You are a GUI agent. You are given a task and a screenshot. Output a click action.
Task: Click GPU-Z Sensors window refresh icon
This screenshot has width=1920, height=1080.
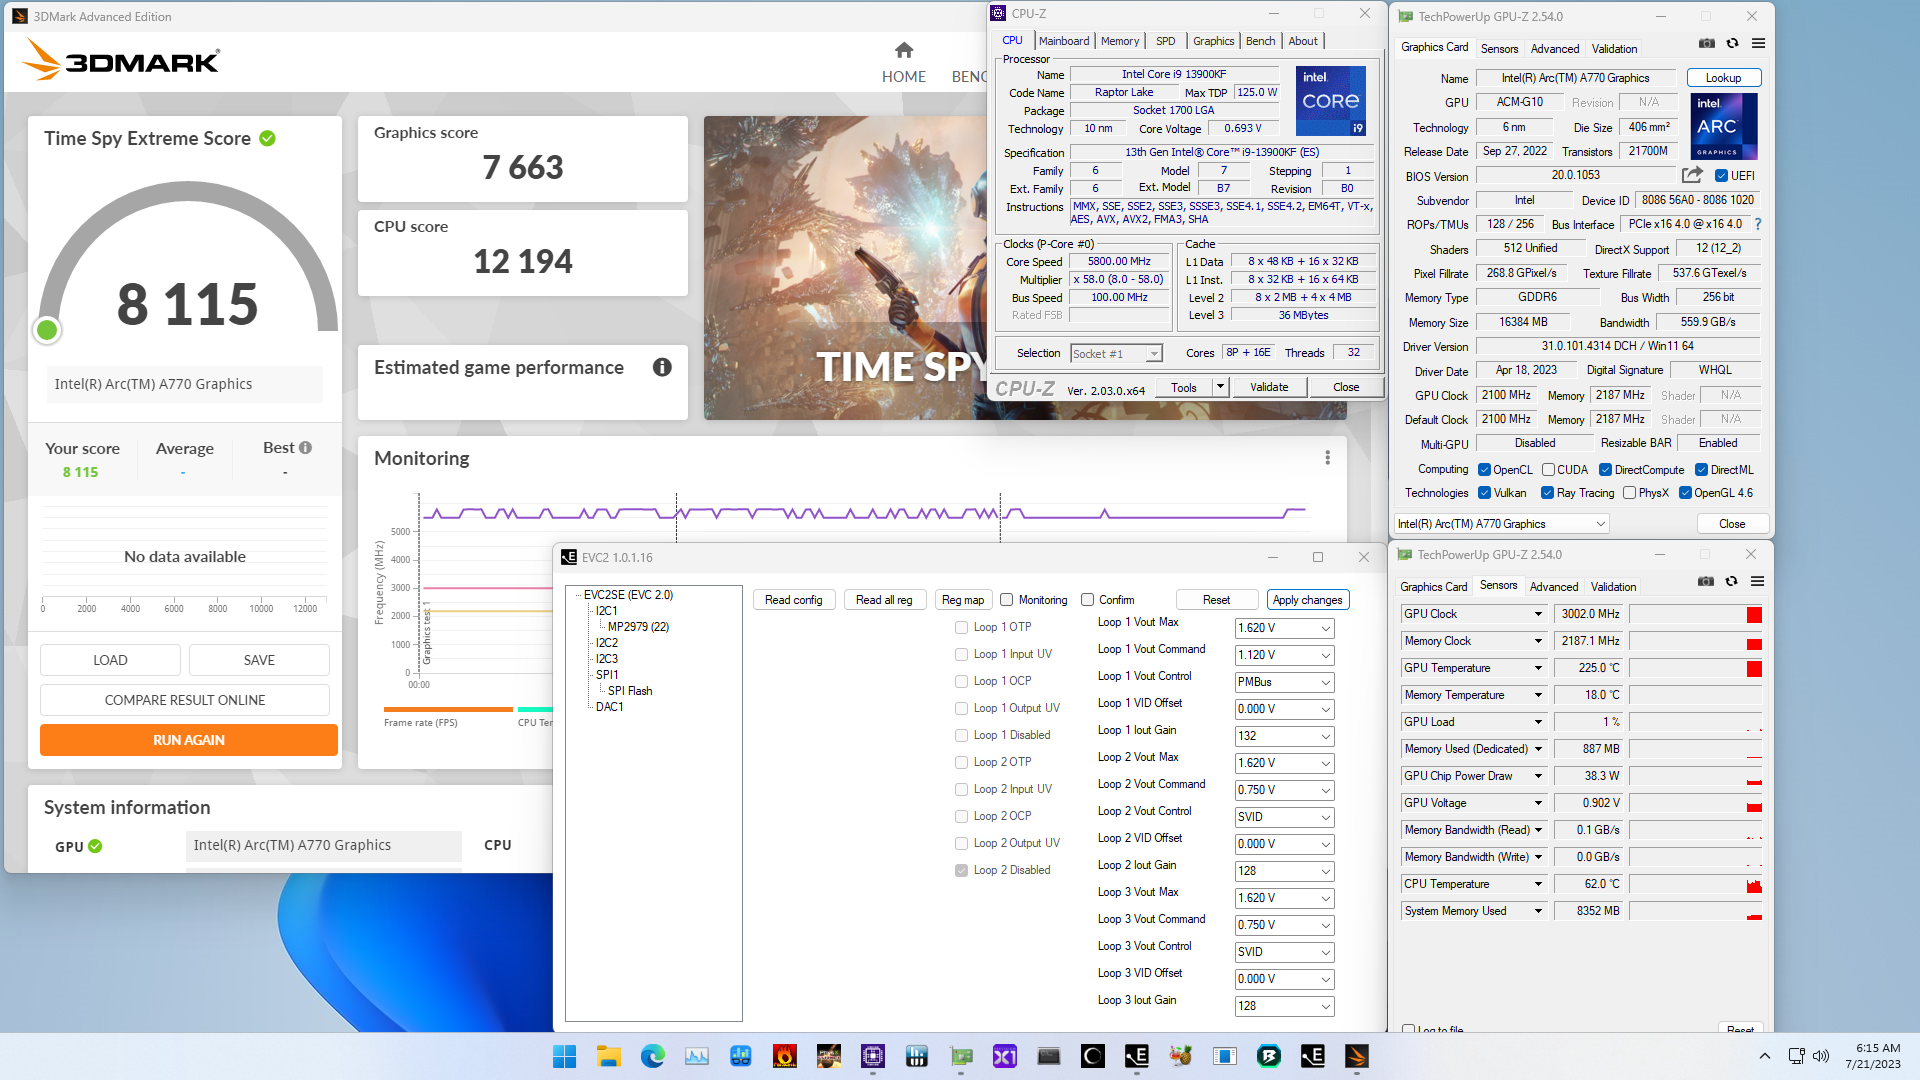tap(1731, 582)
